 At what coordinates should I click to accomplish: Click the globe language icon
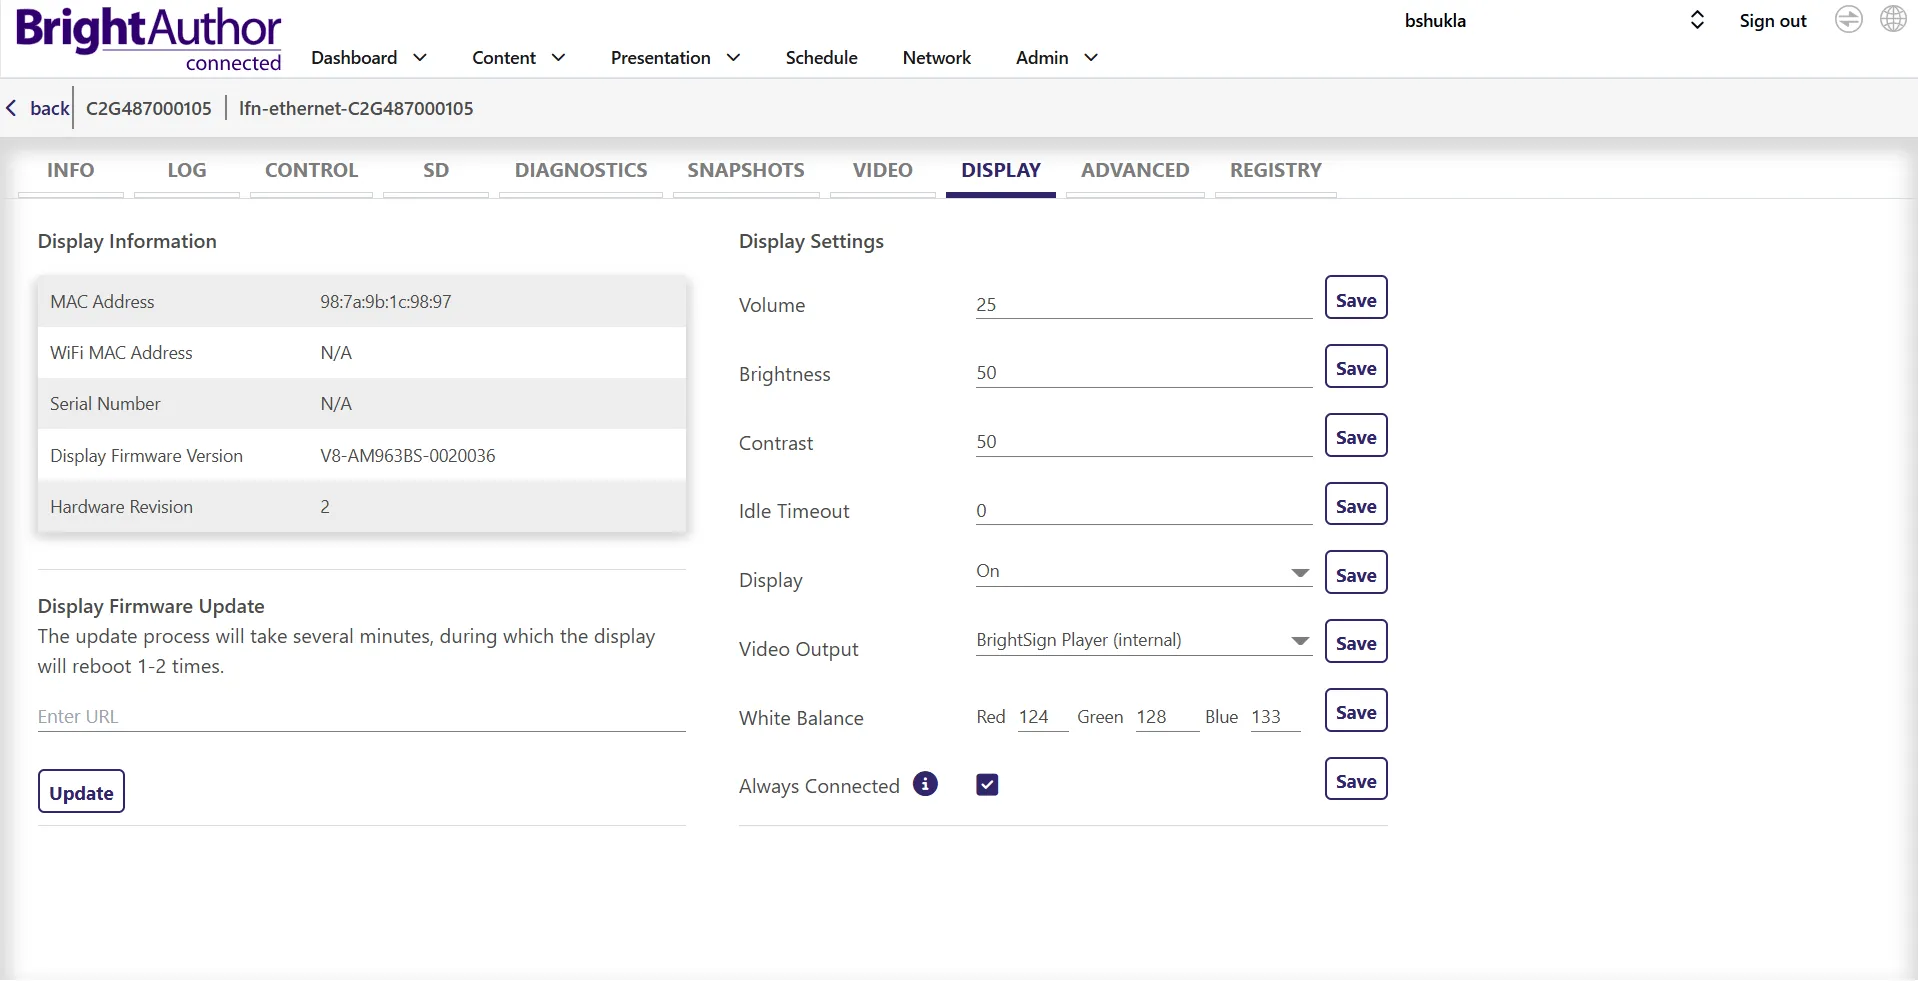[x=1893, y=19]
